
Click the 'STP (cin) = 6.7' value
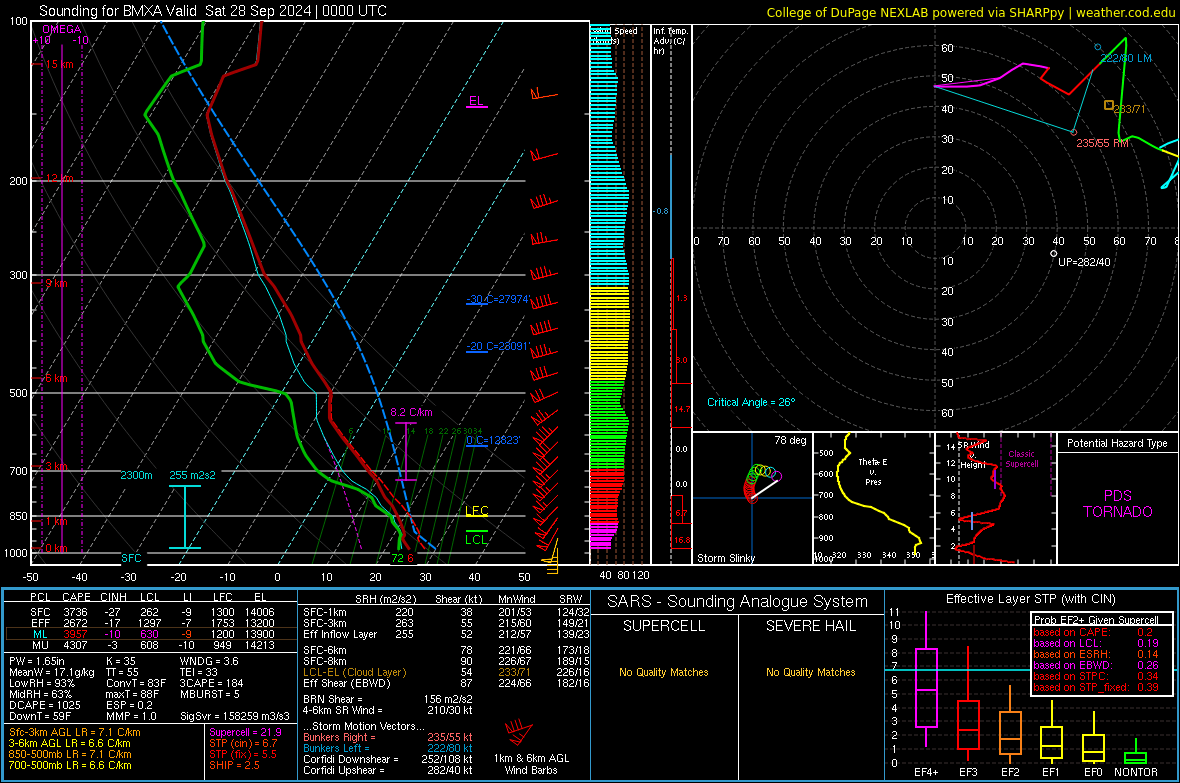[x=243, y=743]
